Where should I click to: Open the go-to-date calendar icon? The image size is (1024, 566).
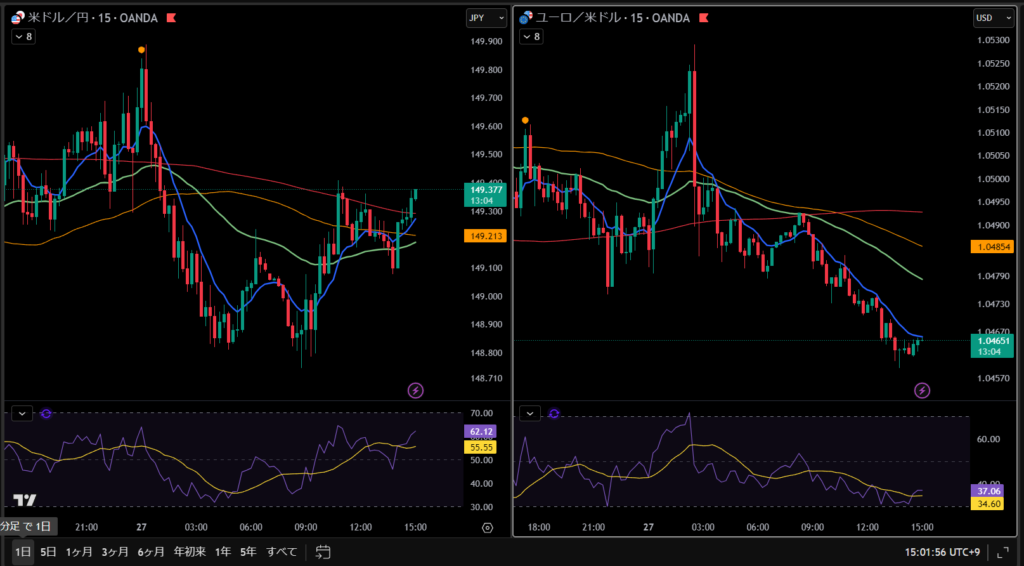(x=323, y=551)
